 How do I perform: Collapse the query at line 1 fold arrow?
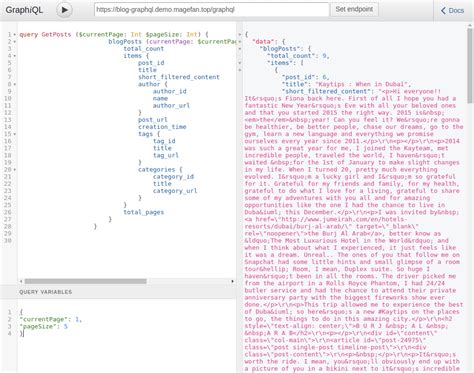[15, 35]
